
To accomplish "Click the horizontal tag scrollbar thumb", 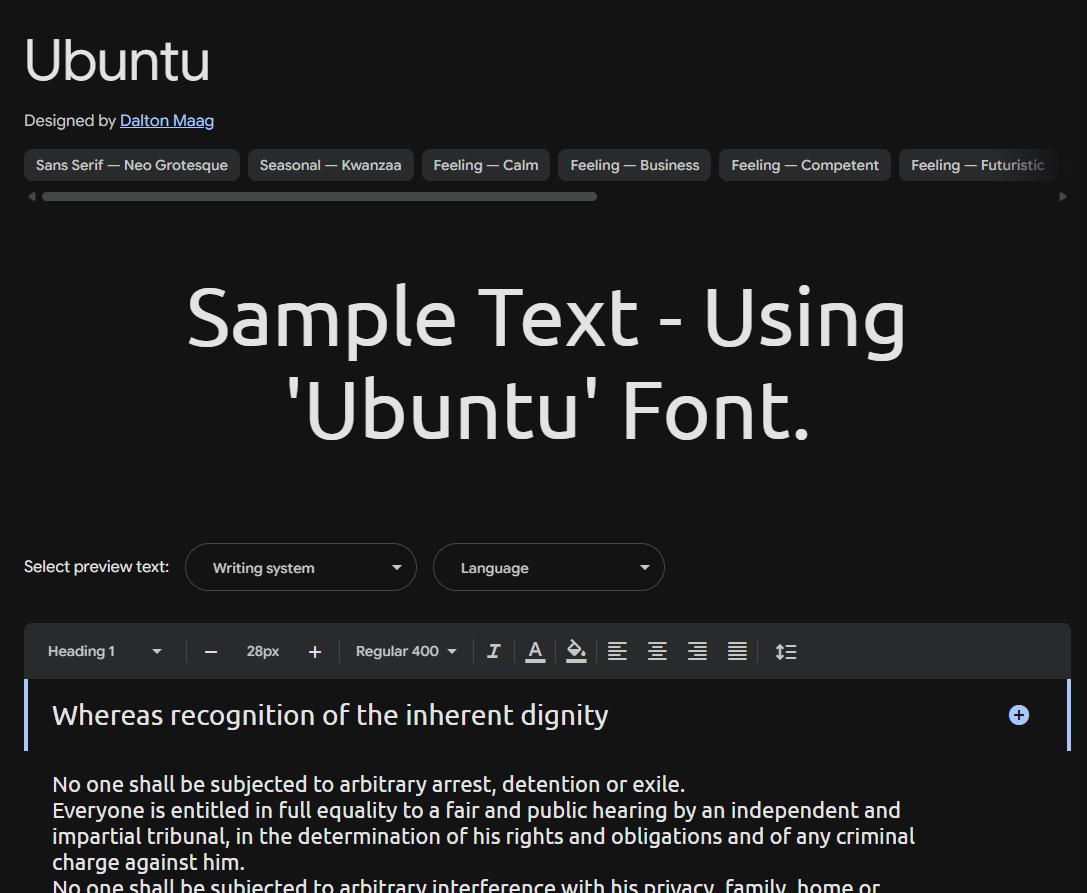I will tap(319, 197).
